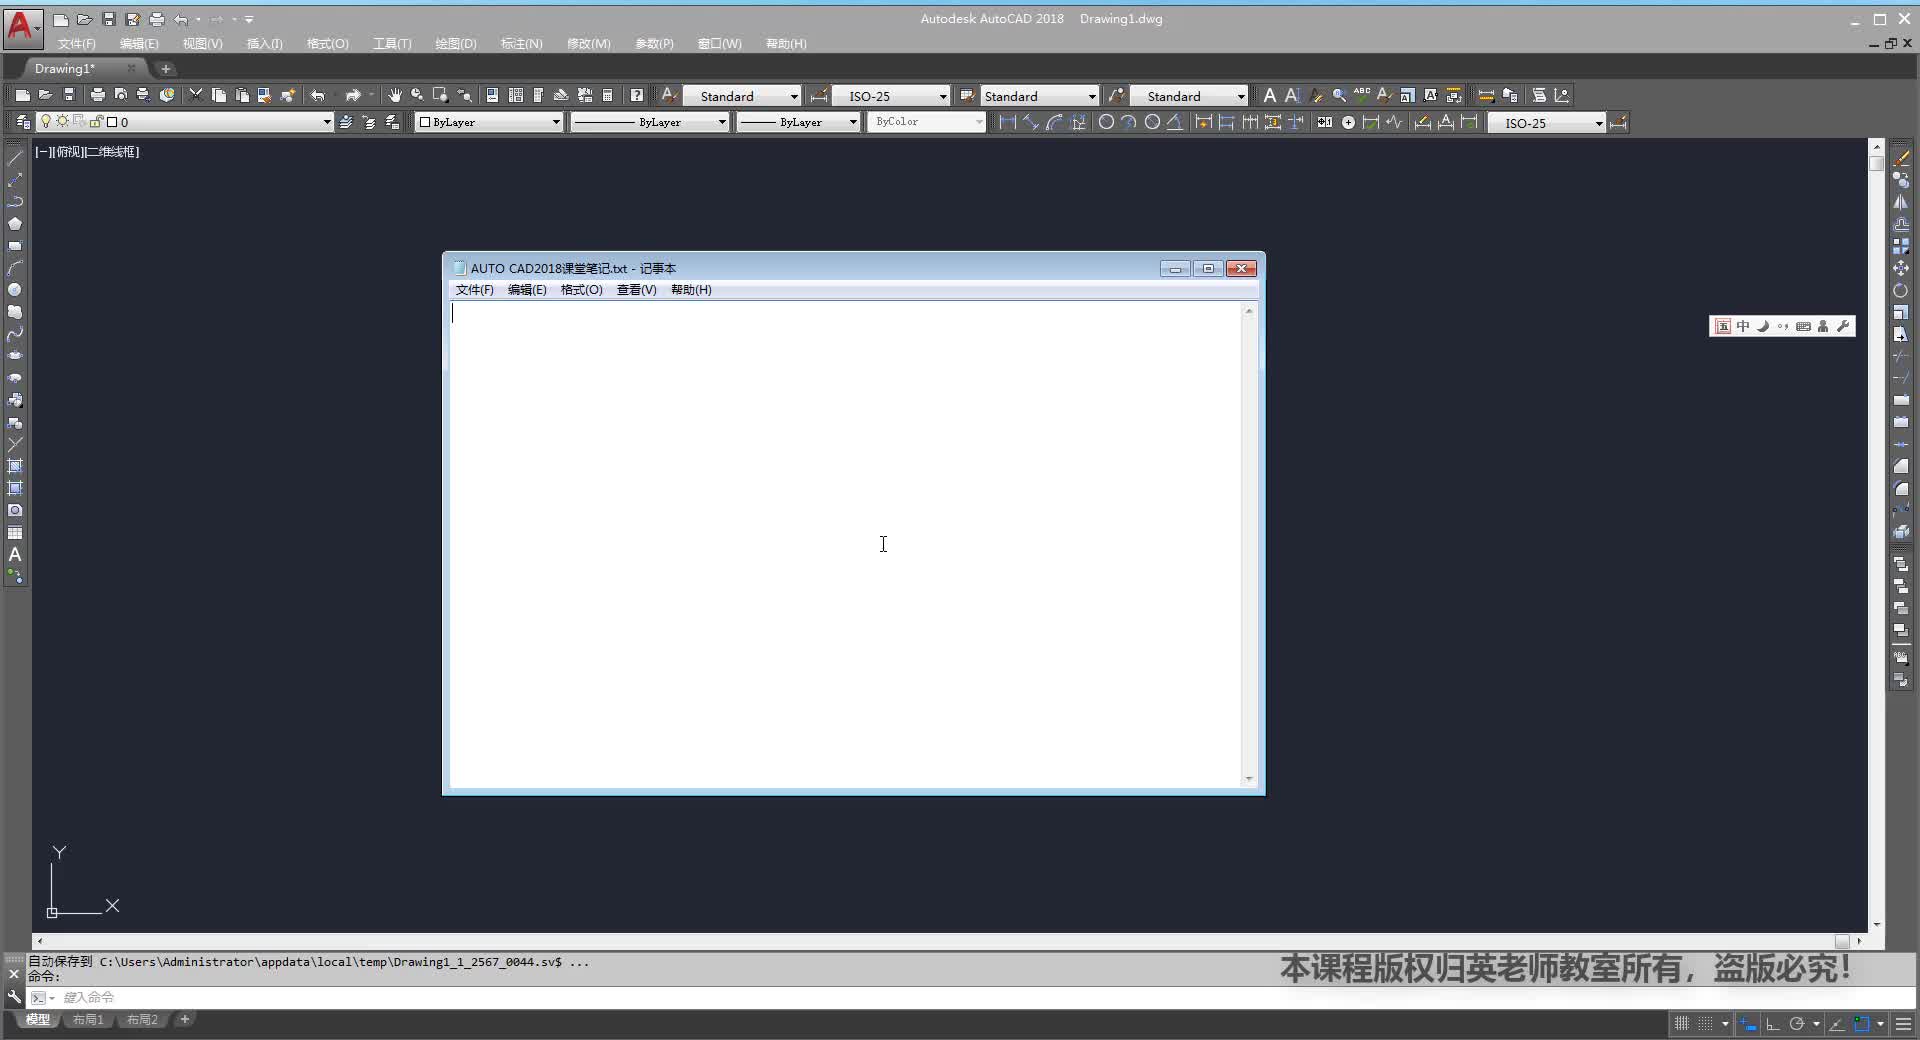The image size is (1920, 1040).
Task: Click the Radius dimension icon
Action: [1106, 122]
